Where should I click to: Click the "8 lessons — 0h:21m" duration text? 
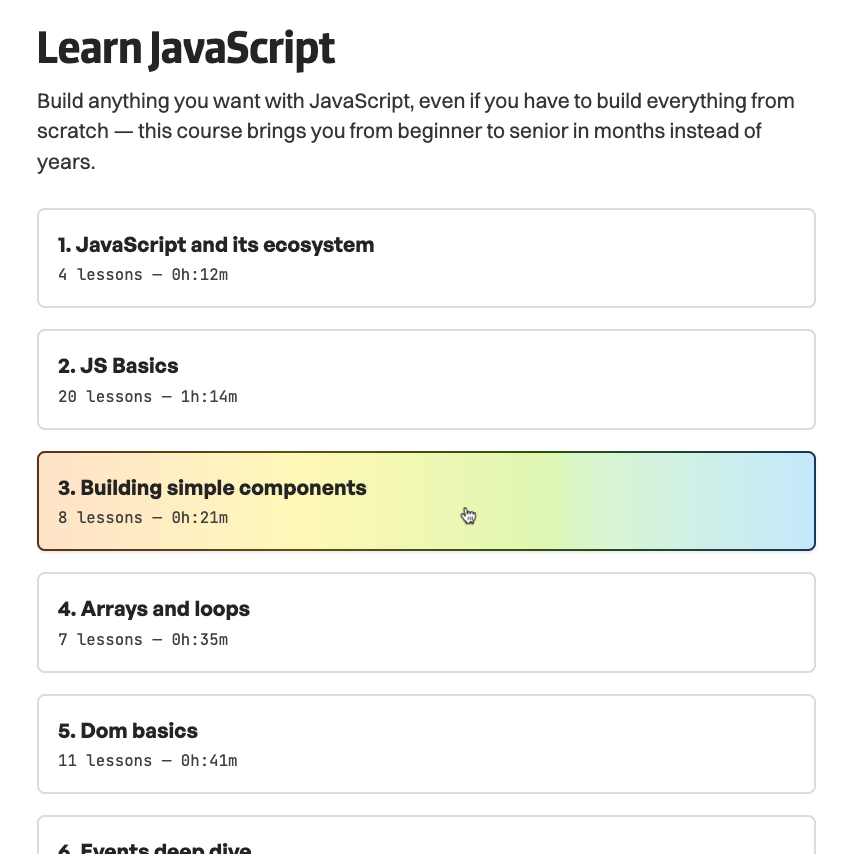tap(143, 518)
